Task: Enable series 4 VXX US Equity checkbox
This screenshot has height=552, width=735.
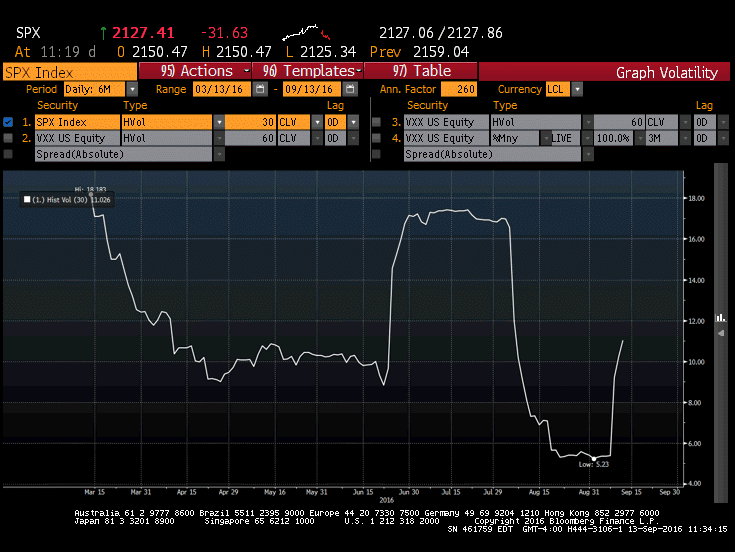Action: 376,138
